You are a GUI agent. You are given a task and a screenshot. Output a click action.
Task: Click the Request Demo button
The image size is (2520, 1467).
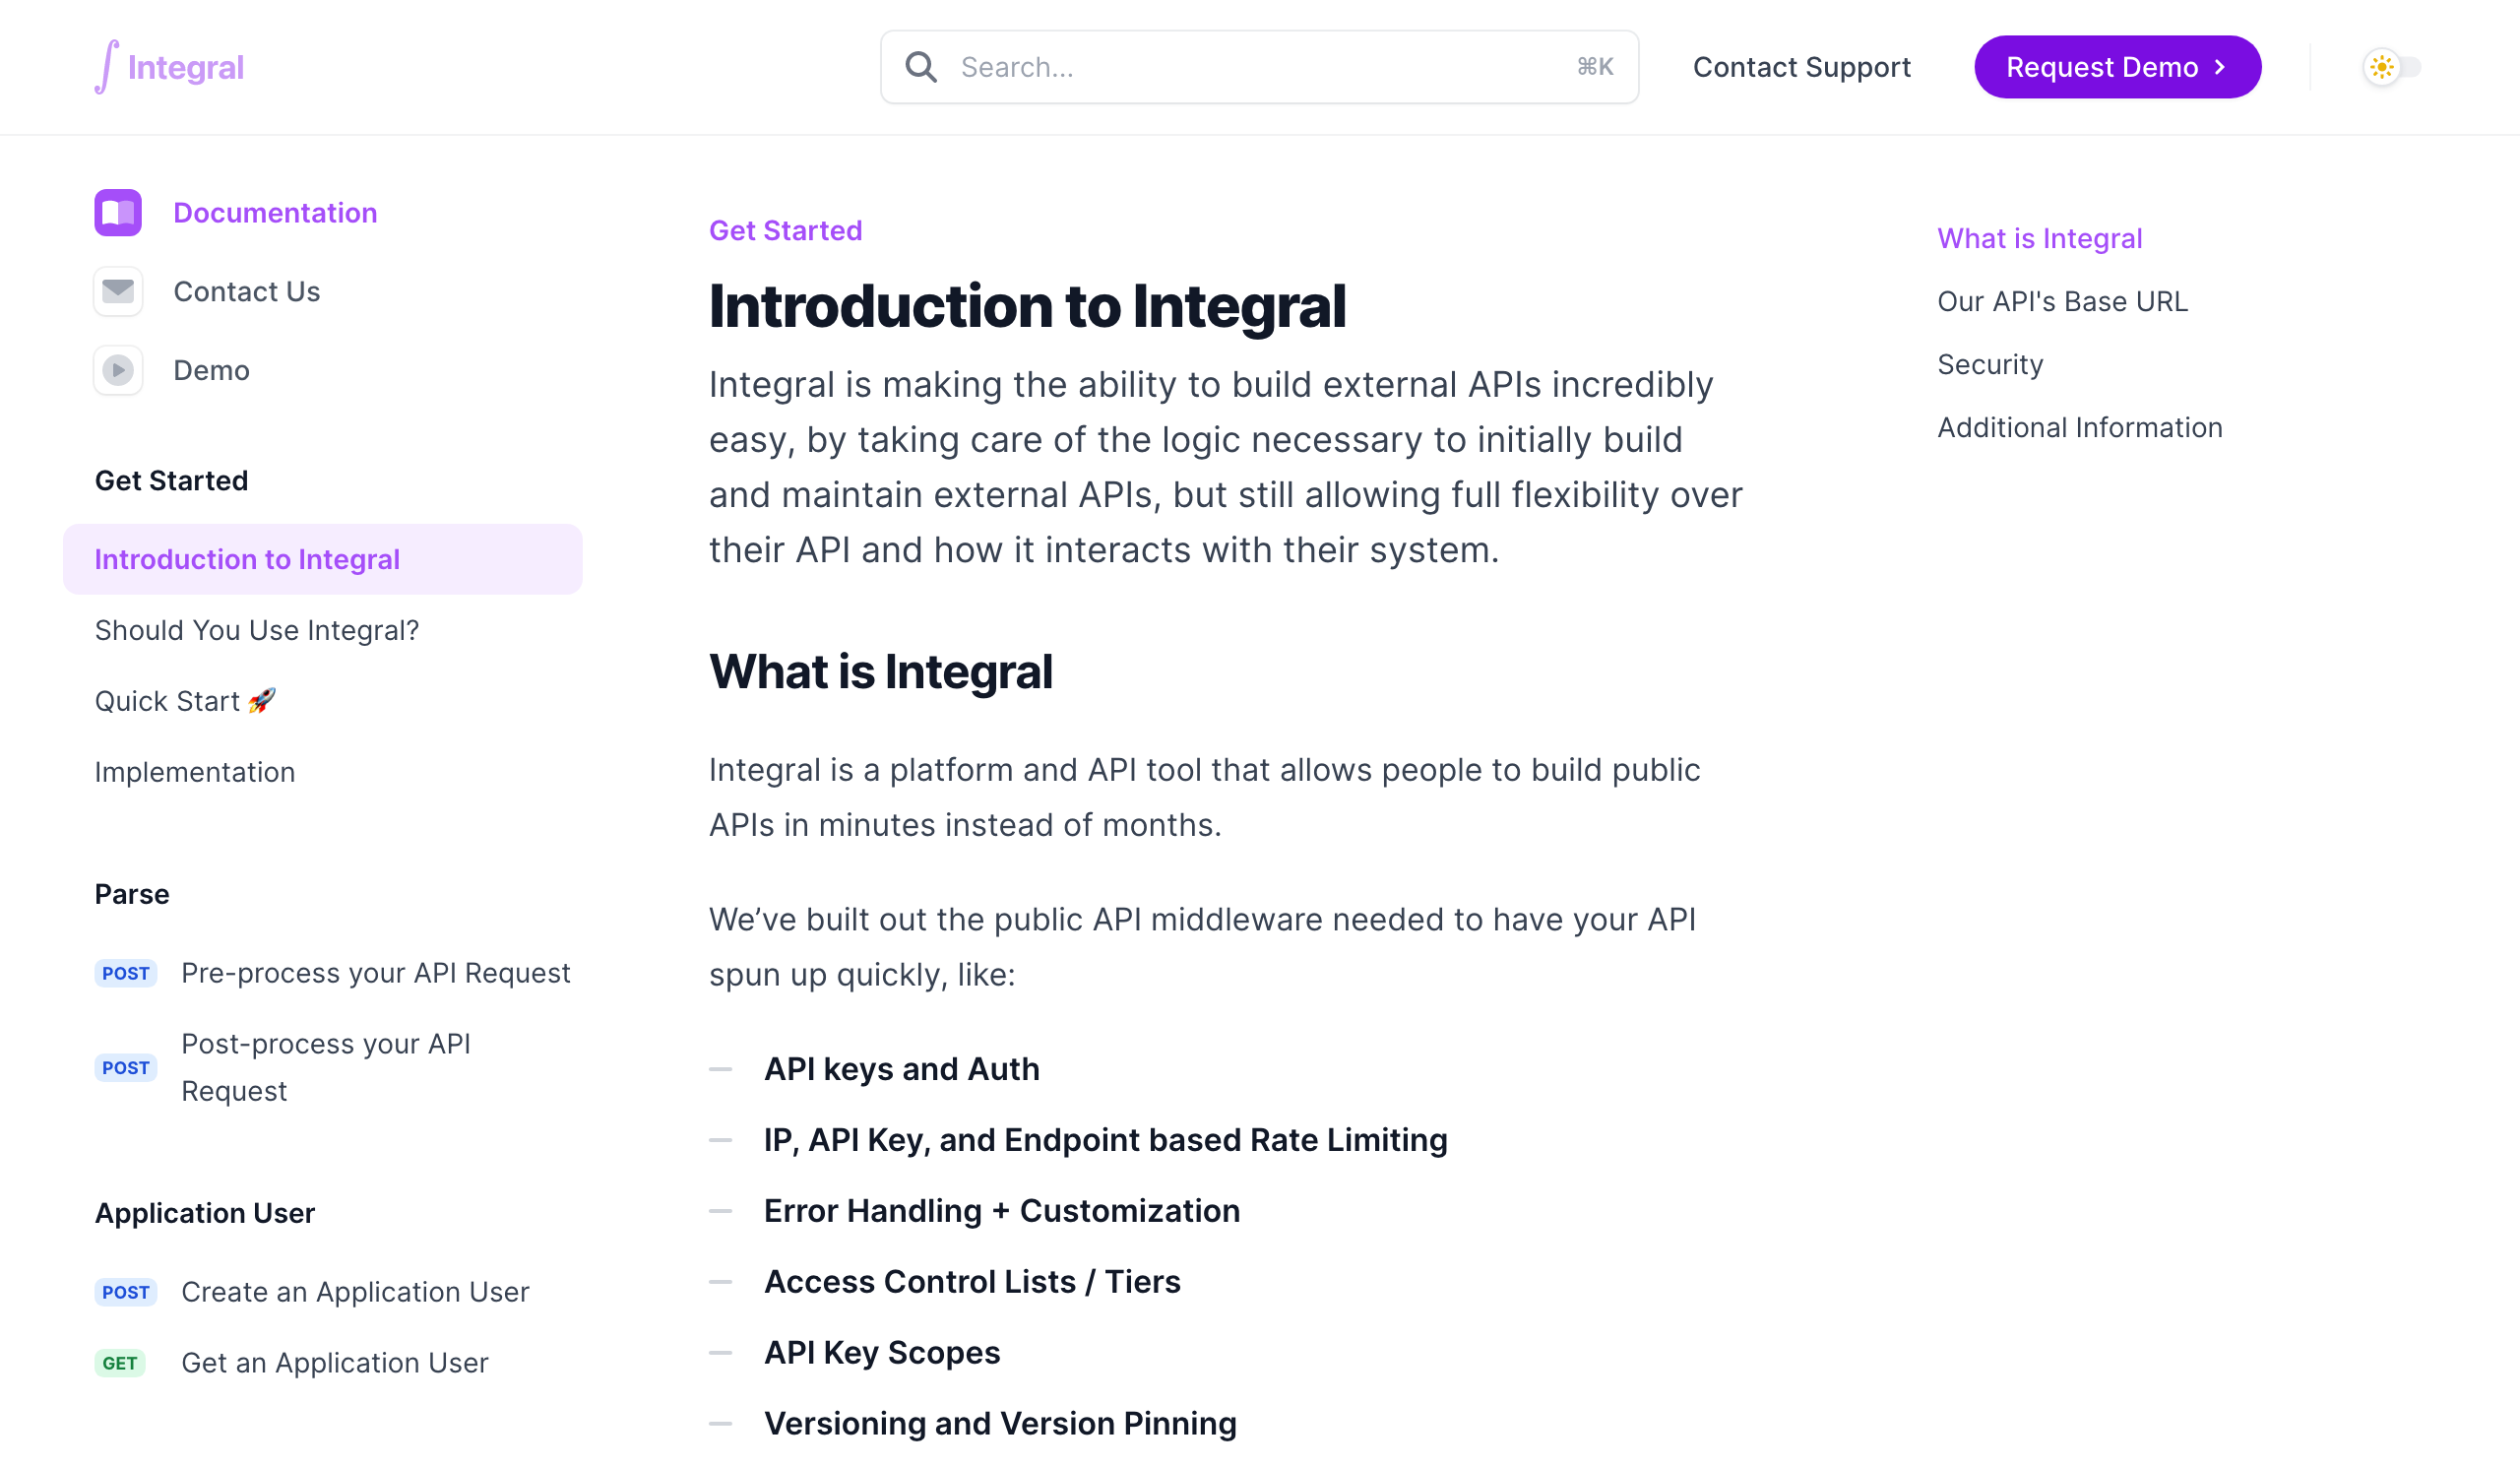pyautogui.click(x=2117, y=67)
